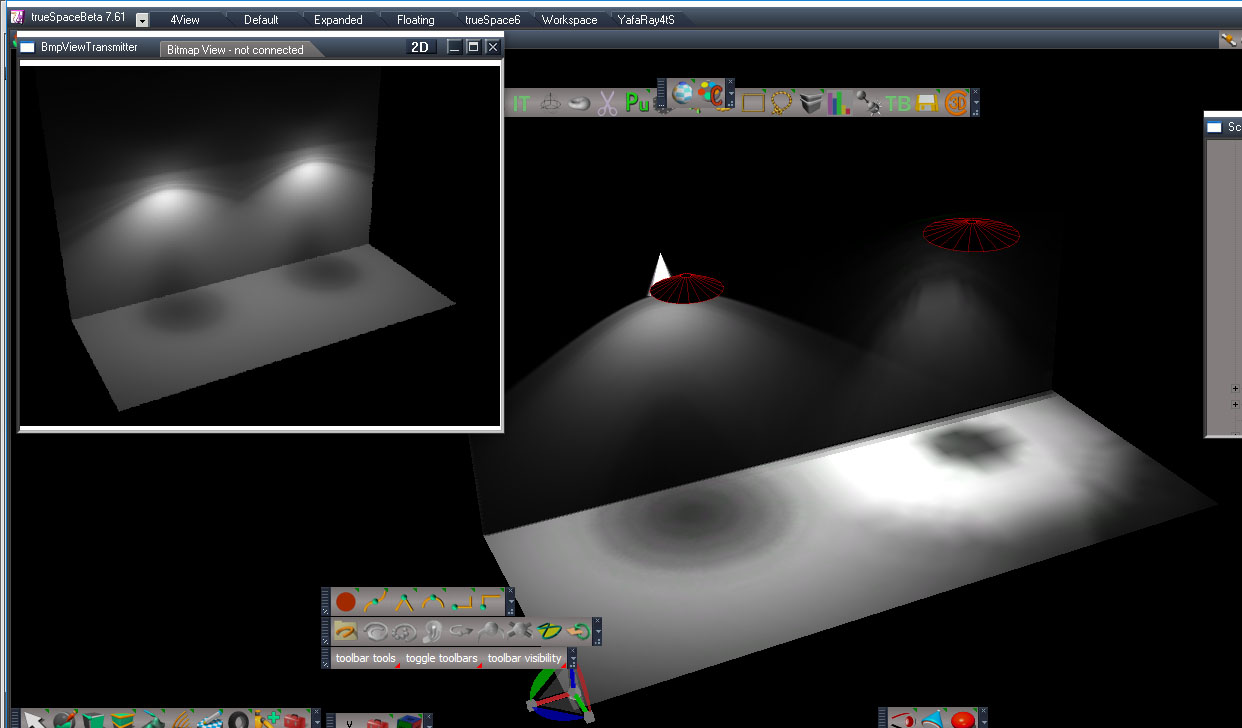Click the green Pu toolbar icon
1242x728 pixels.
(x=637, y=102)
